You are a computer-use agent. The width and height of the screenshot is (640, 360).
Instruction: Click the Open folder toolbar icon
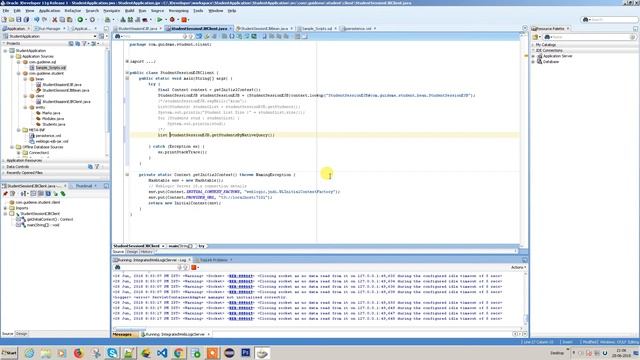pyautogui.click(x=11, y=20)
